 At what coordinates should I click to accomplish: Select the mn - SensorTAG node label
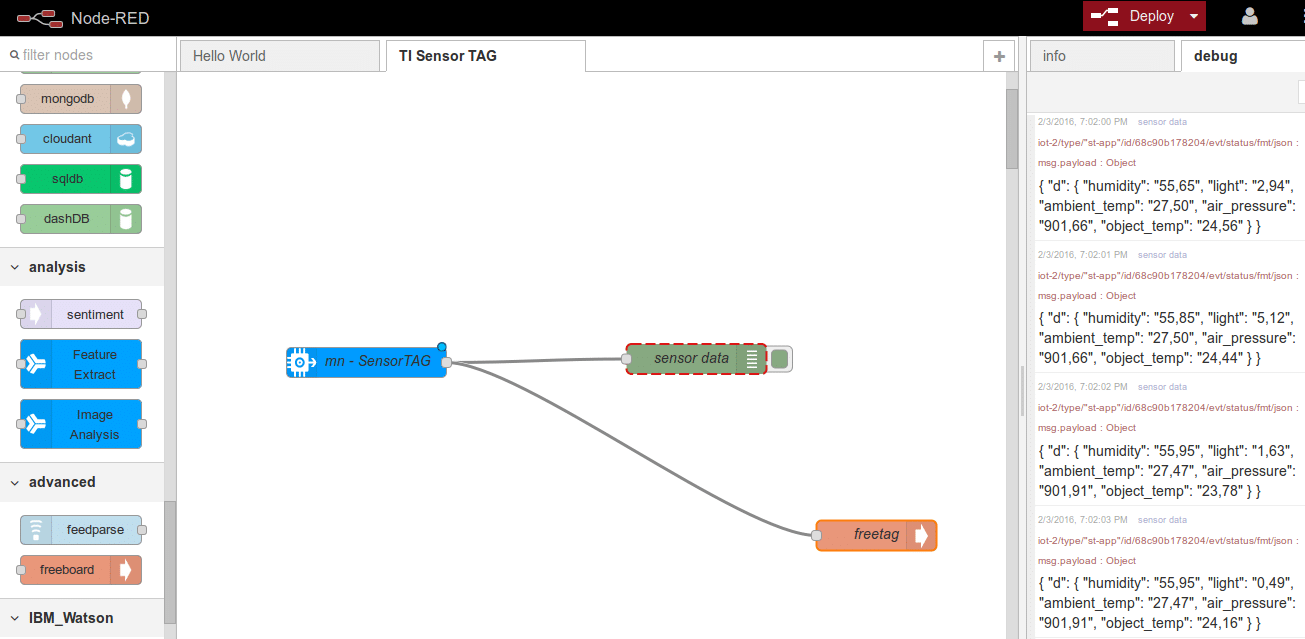(378, 362)
